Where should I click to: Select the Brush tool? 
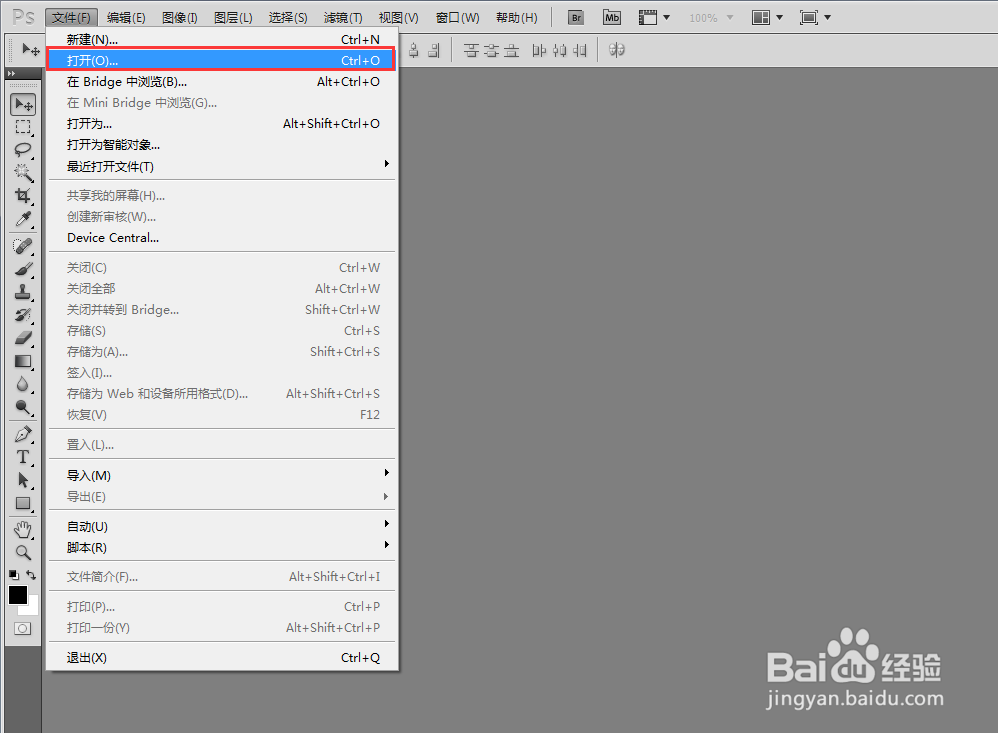click(24, 269)
